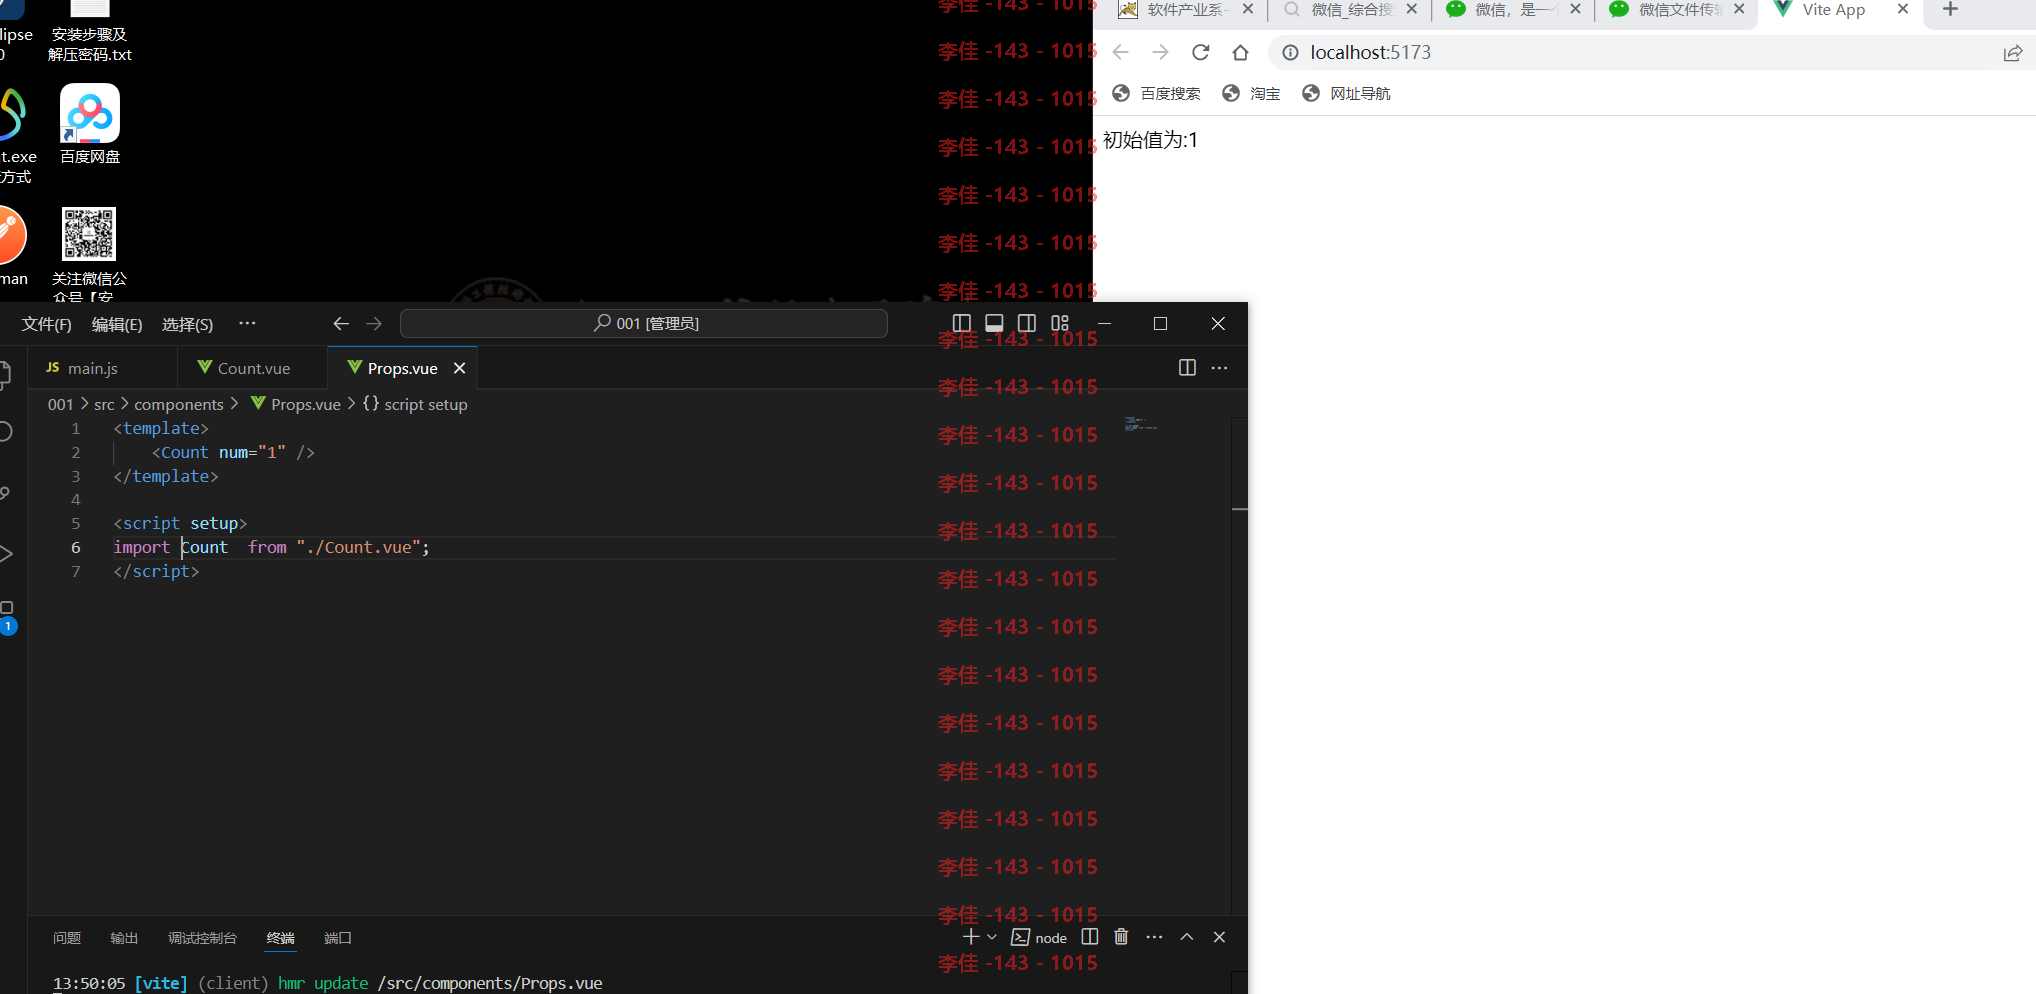Open terminal panel more actions ellipsis

[x=1154, y=937]
